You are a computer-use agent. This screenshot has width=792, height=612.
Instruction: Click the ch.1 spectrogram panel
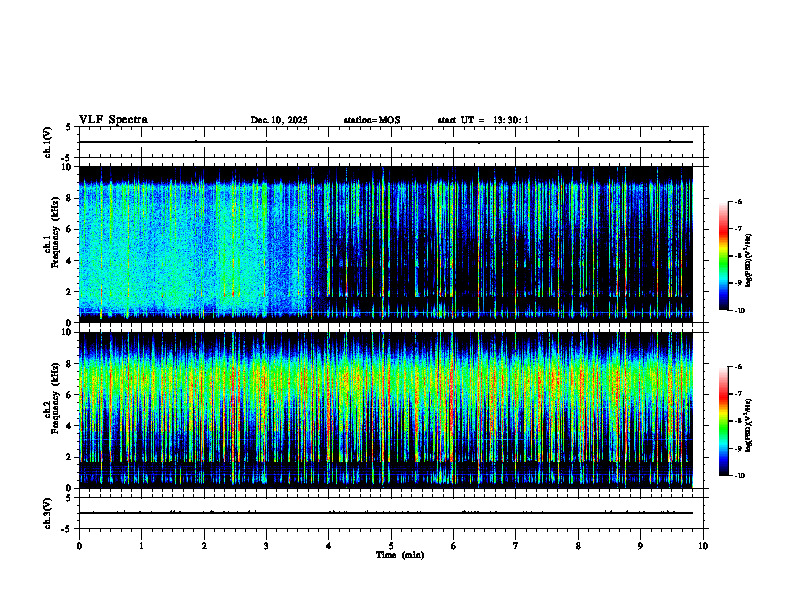pyautogui.click(x=386, y=244)
